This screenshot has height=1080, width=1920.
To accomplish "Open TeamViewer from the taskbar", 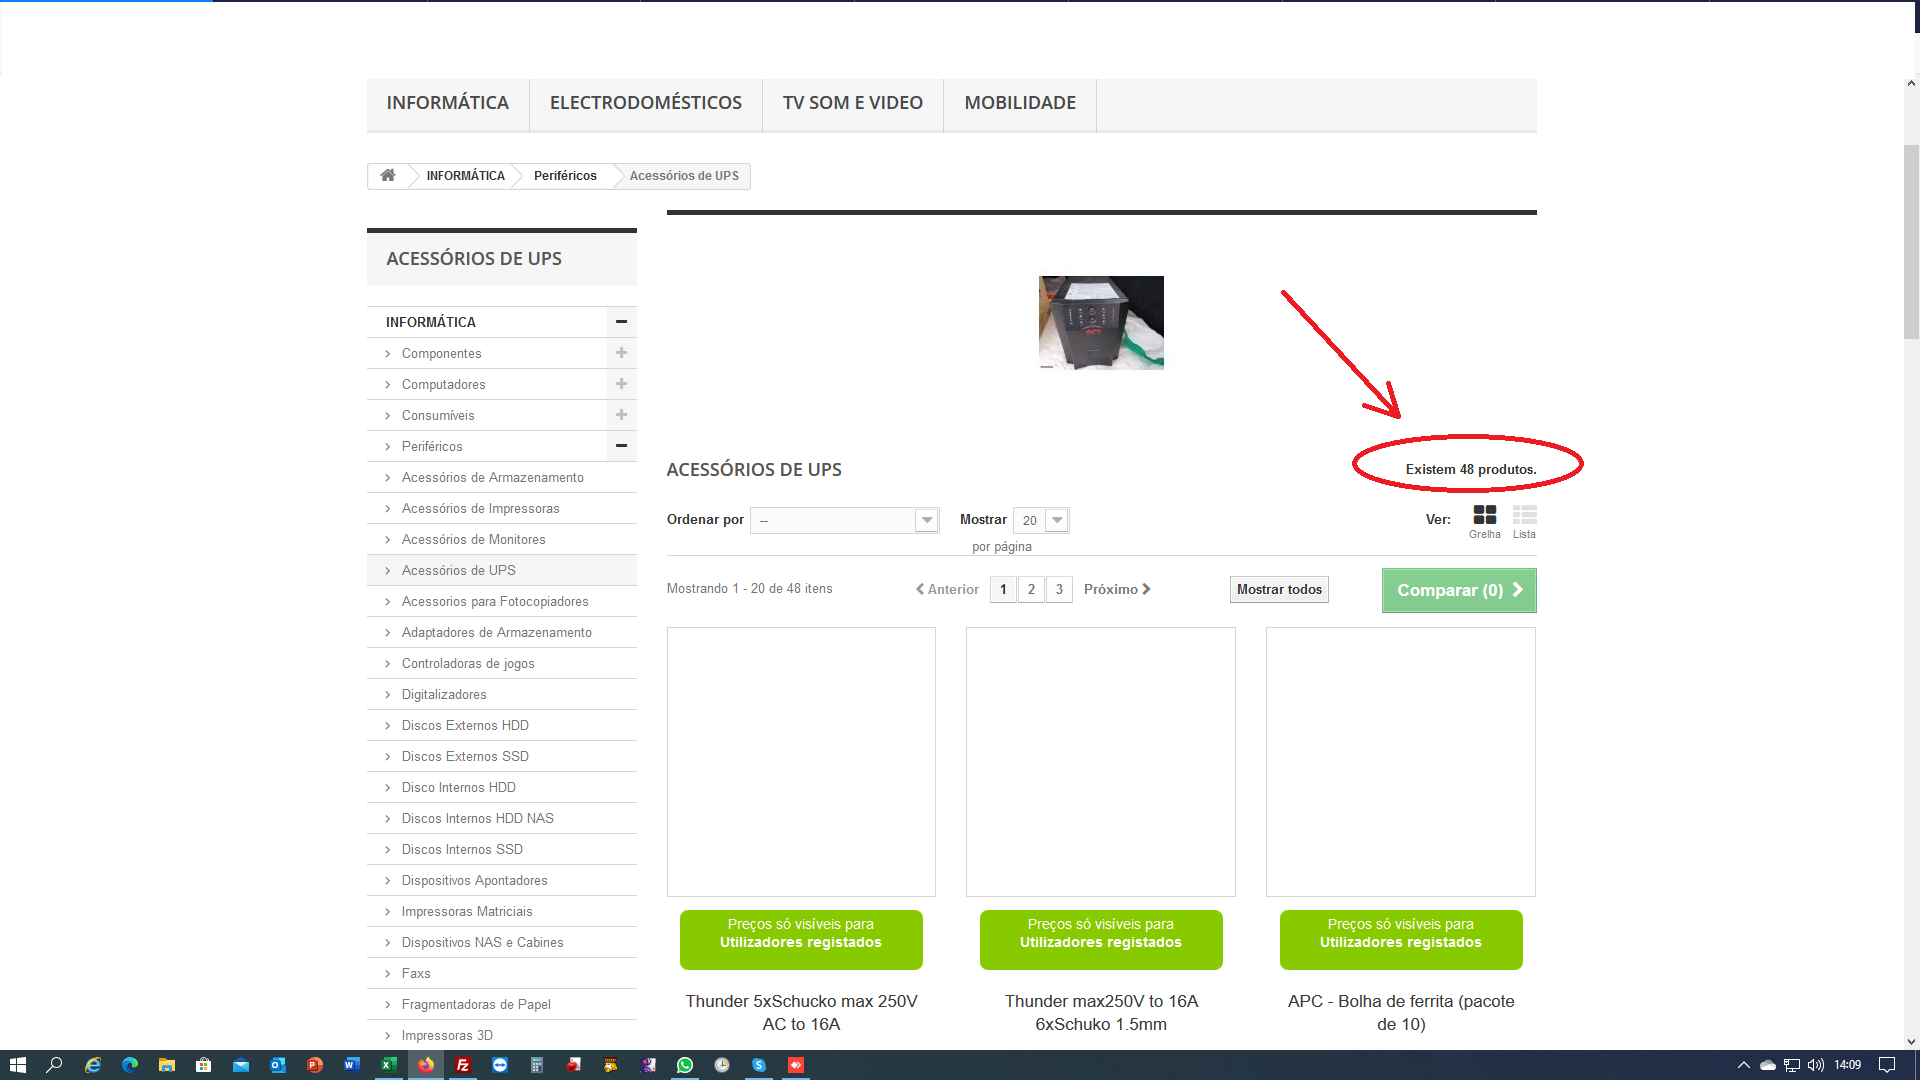I will point(500,1065).
